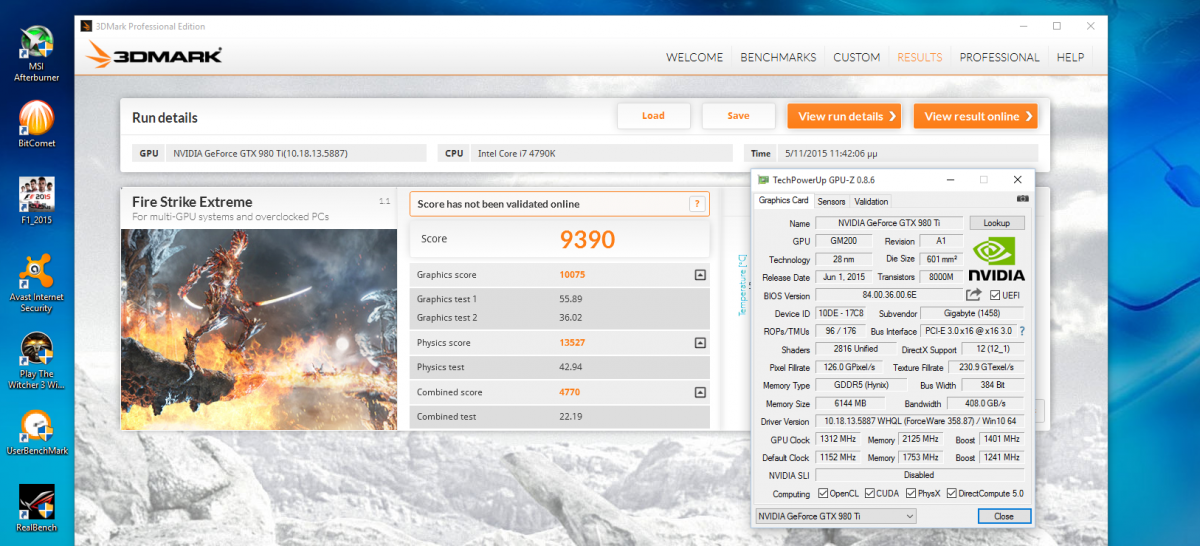Click Bus Interface question mark in GPU-Z

pyautogui.click(x=1022, y=331)
